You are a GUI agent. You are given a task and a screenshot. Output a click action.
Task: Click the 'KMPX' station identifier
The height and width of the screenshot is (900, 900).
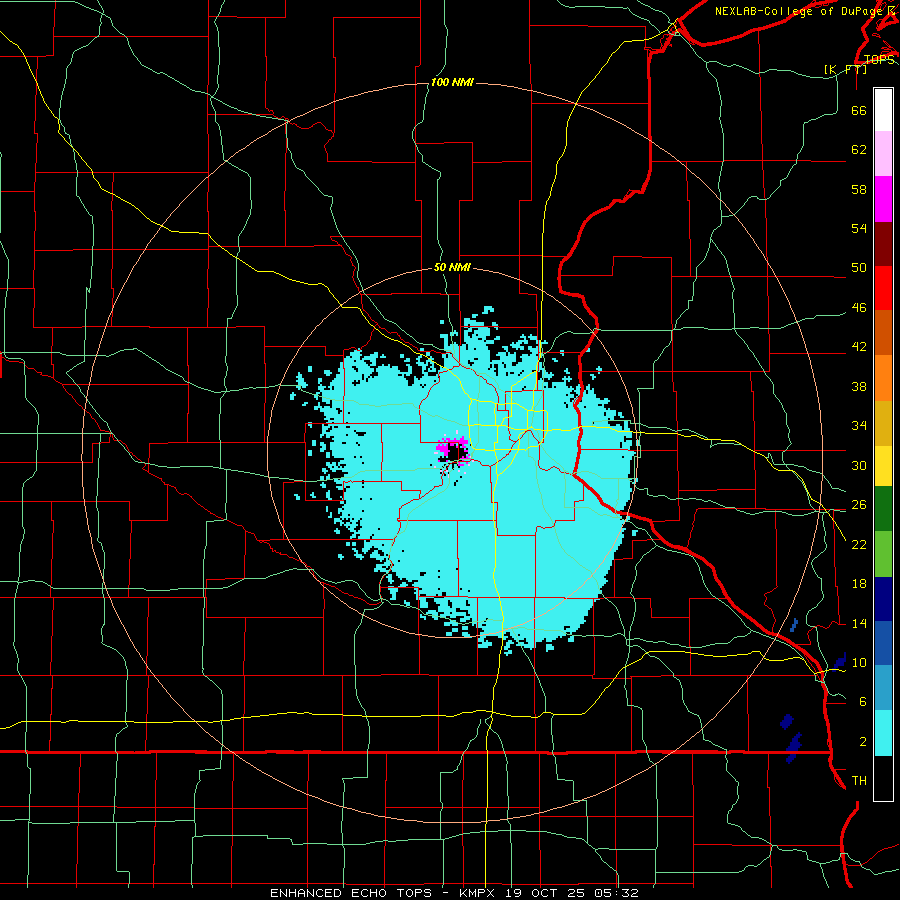coord(476,893)
